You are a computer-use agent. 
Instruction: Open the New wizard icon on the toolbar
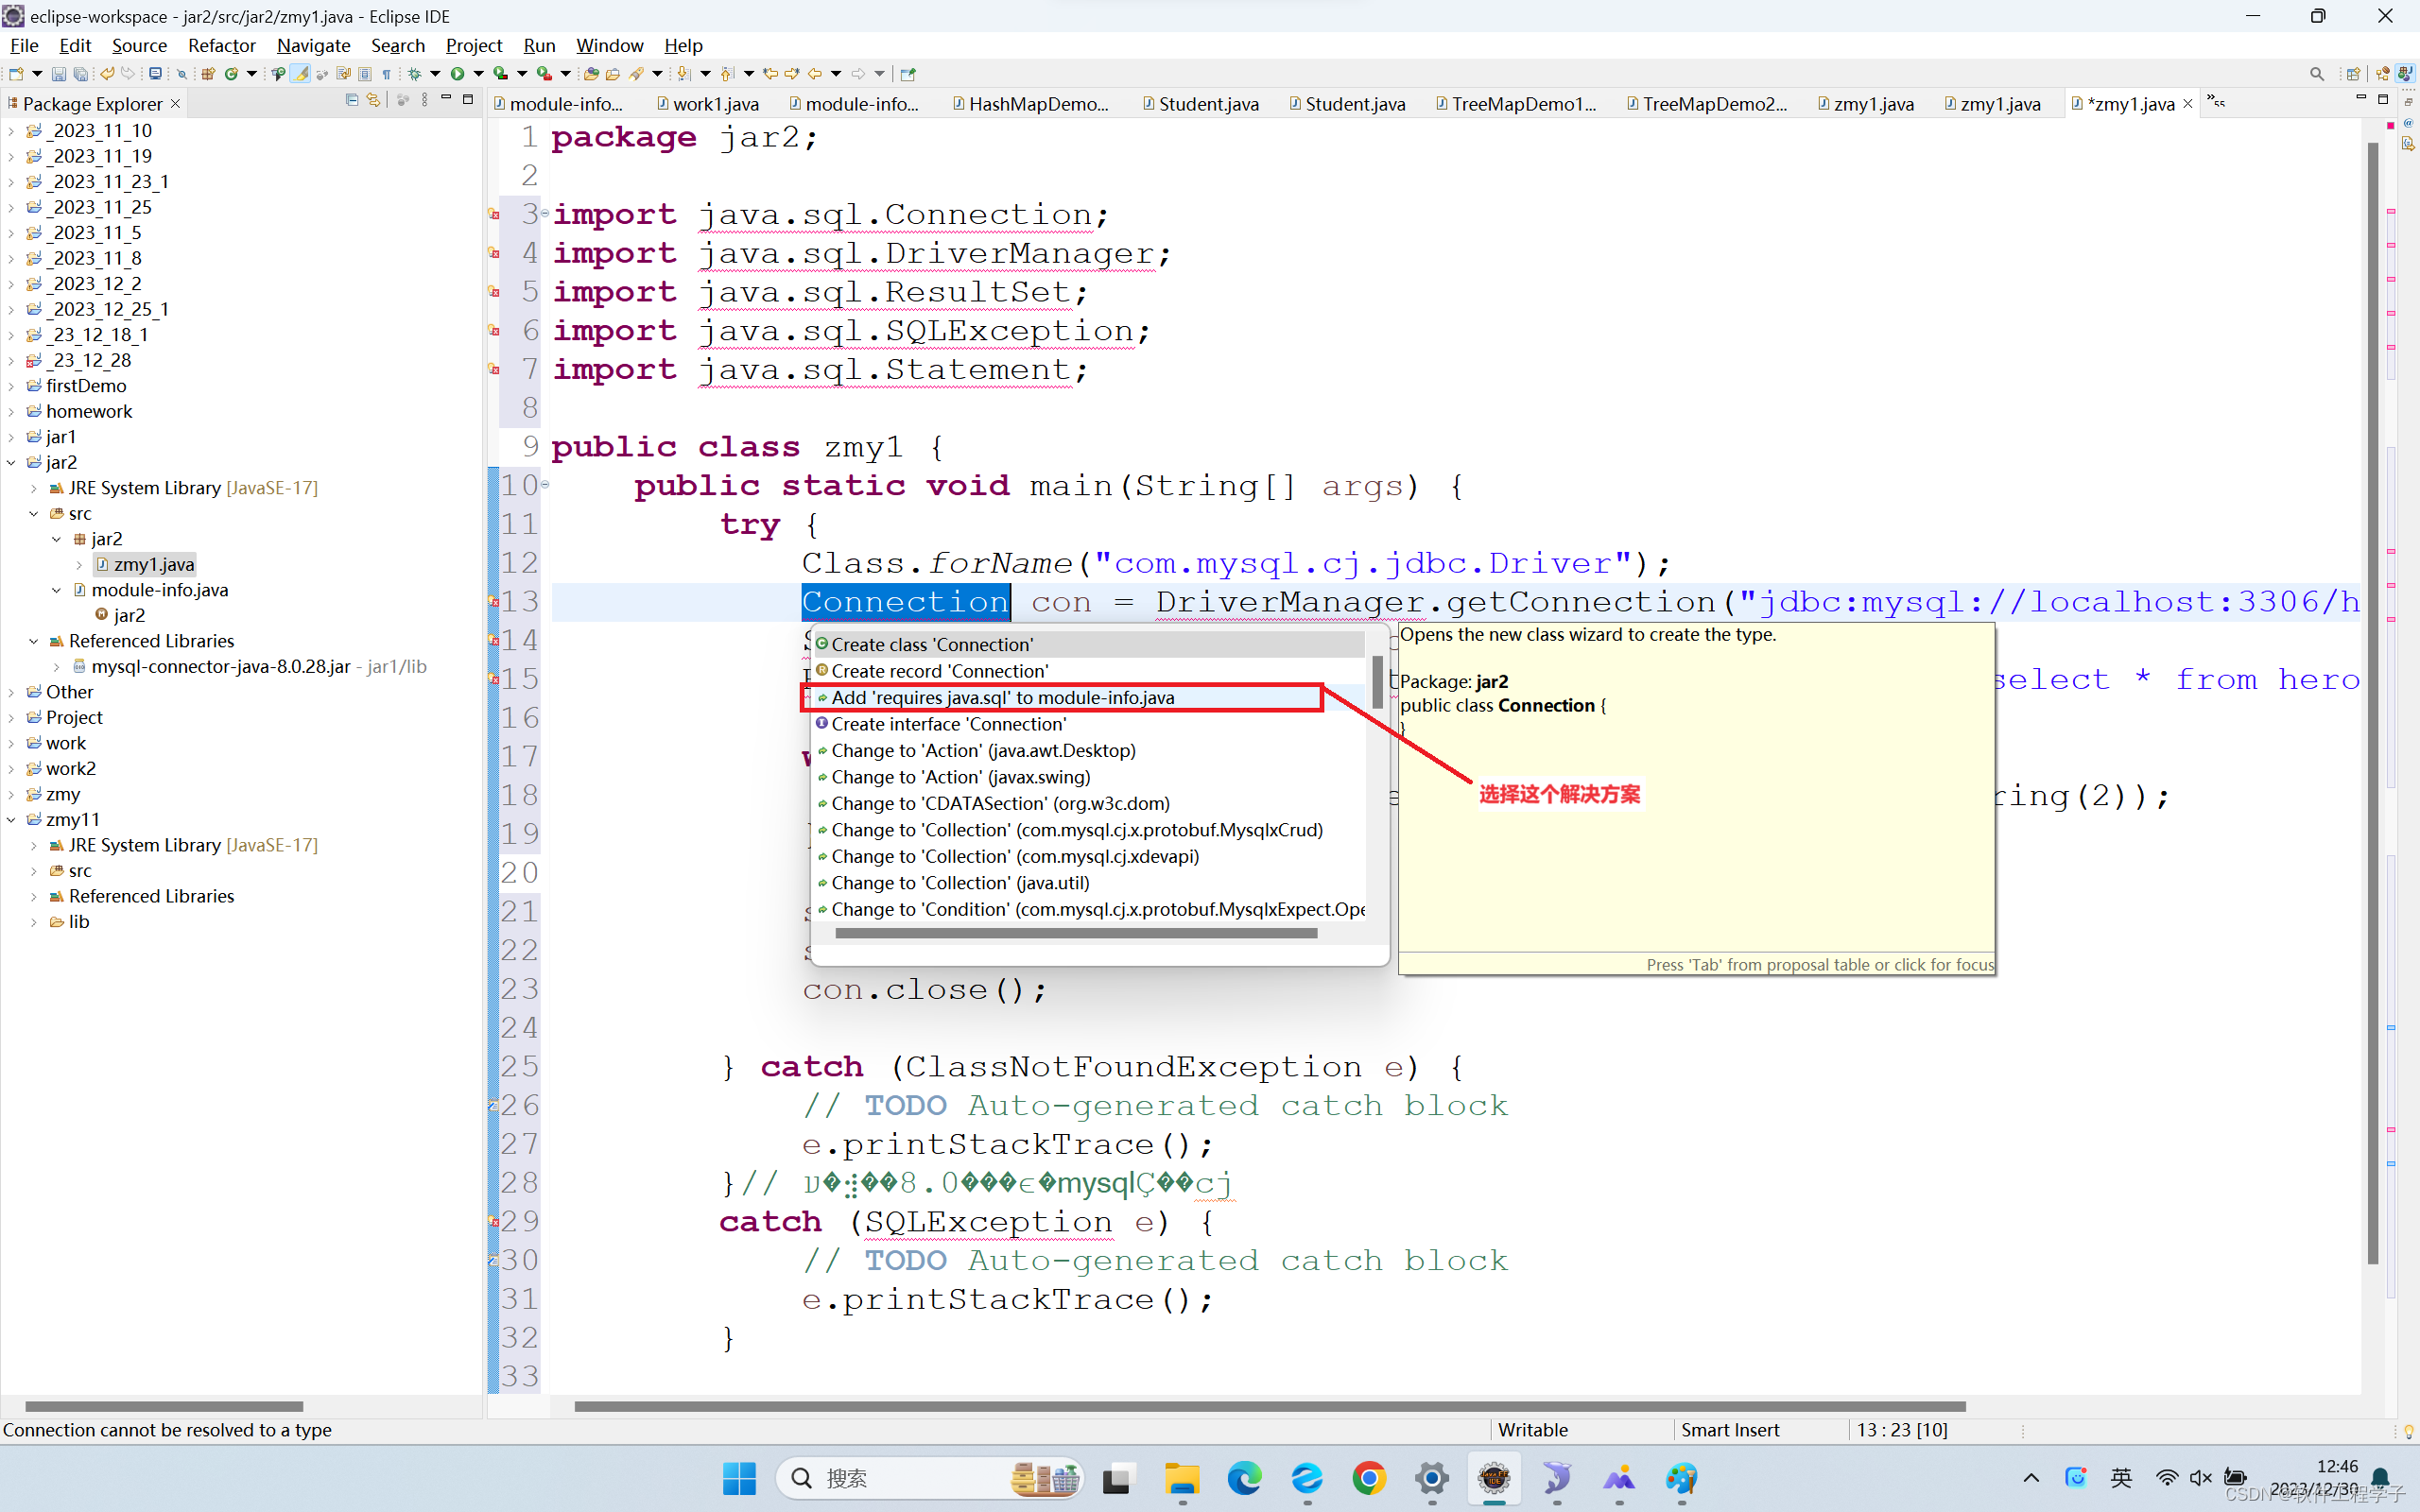(x=16, y=74)
